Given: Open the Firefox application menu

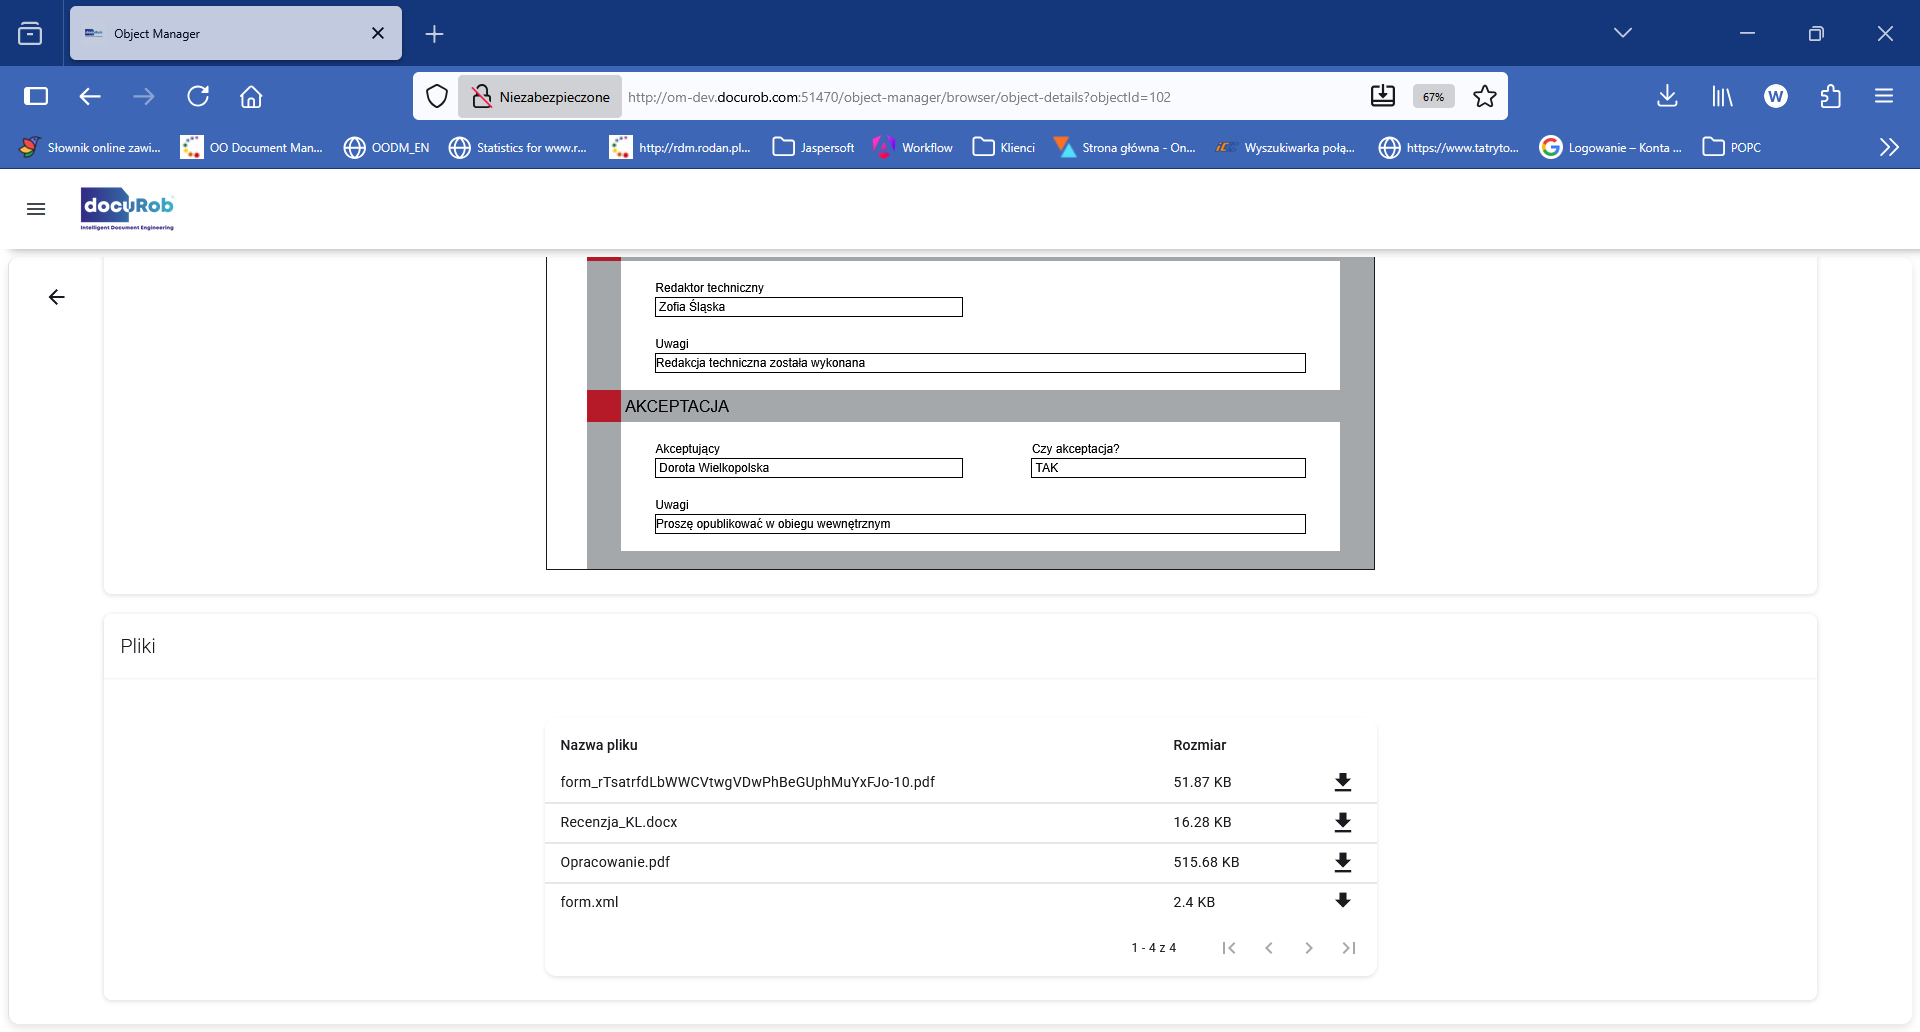Looking at the screenshot, I should [x=1885, y=96].
